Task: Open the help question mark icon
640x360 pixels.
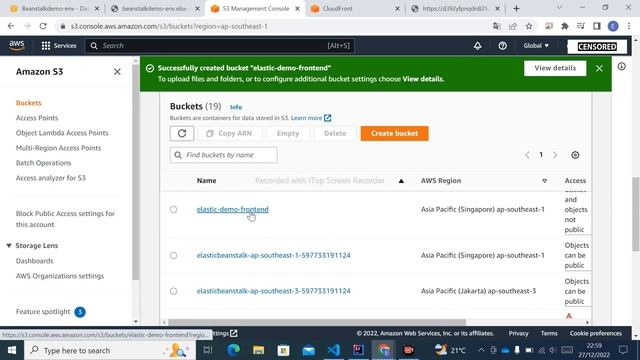Action: (x=502, y=46)
